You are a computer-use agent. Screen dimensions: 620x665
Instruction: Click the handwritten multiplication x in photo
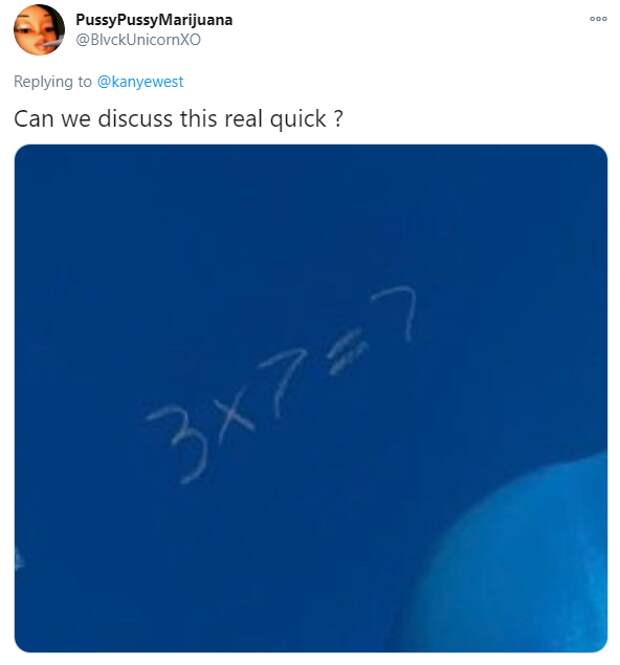pos(235,418)
